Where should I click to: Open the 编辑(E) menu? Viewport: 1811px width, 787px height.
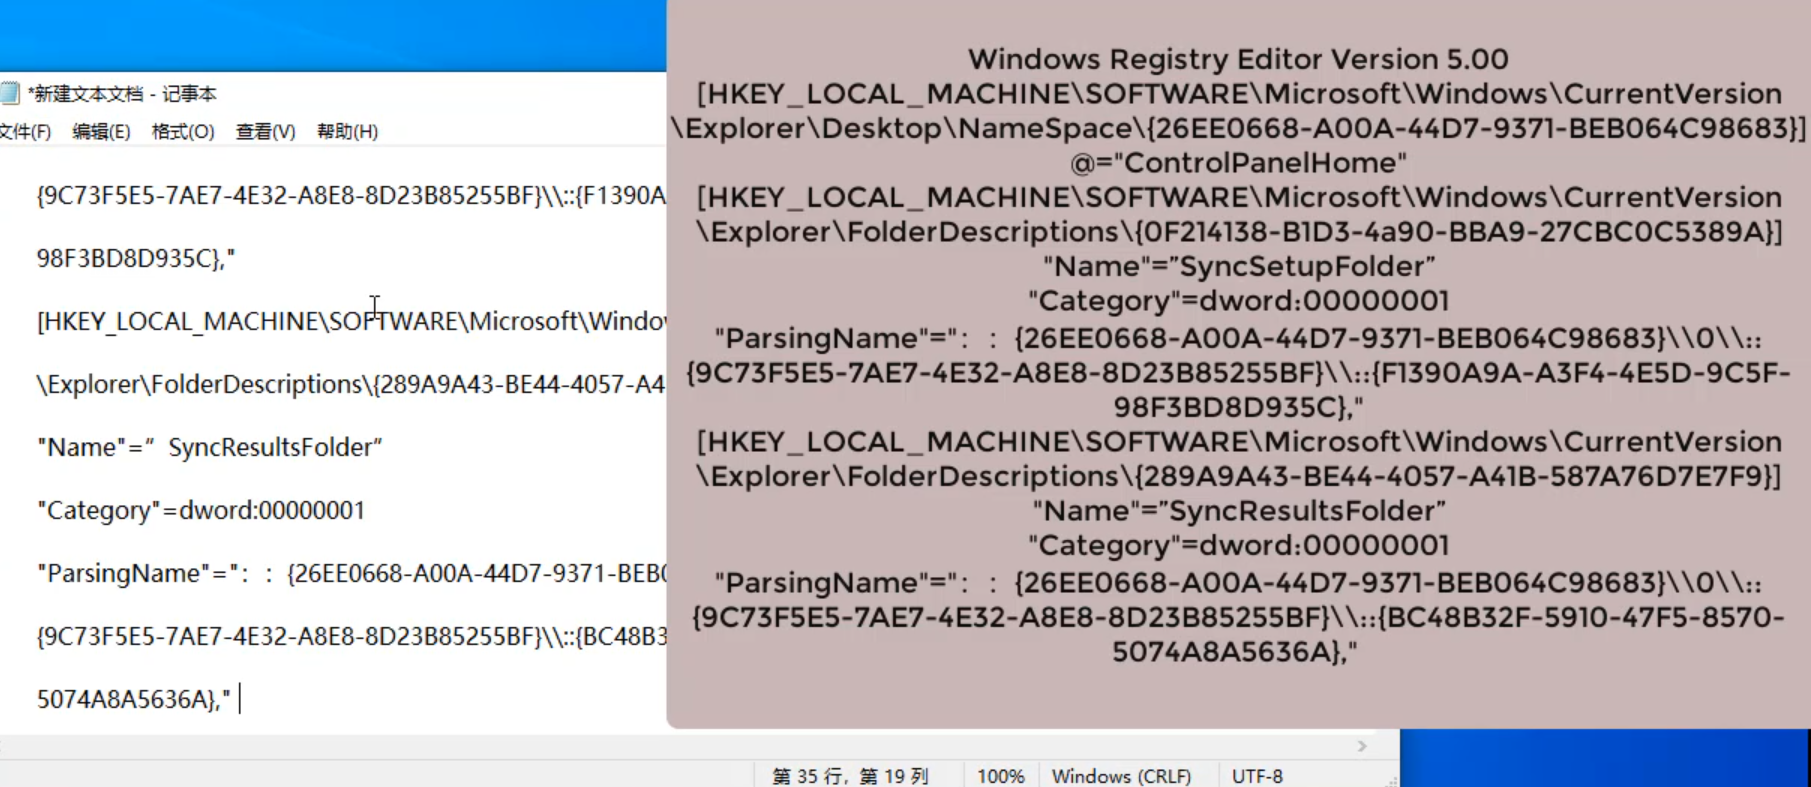(101, 132)
